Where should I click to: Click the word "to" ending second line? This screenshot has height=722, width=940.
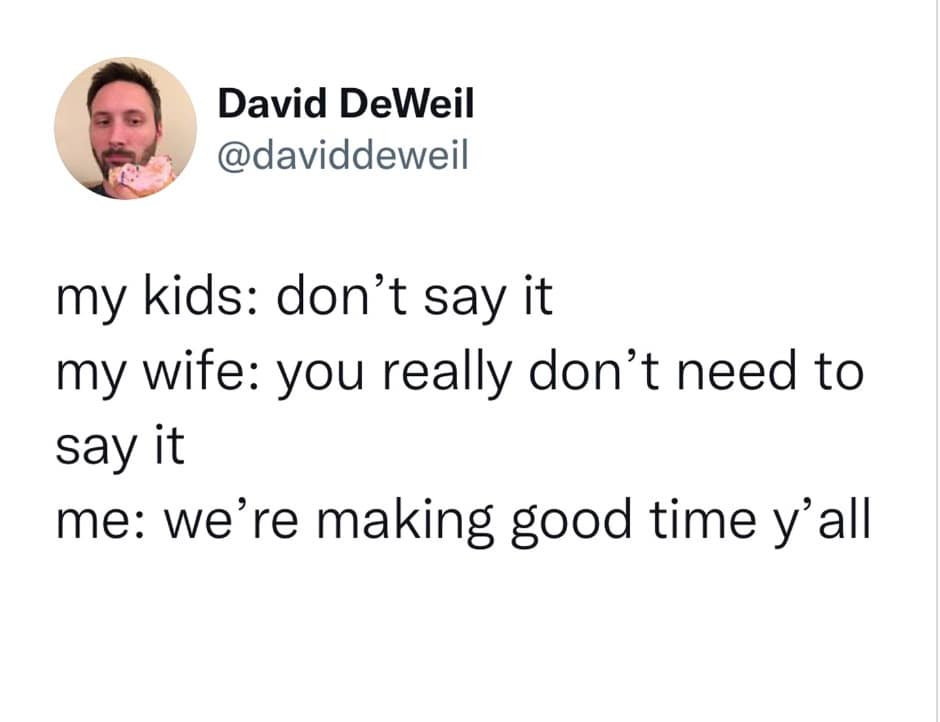tap(836, 374)
